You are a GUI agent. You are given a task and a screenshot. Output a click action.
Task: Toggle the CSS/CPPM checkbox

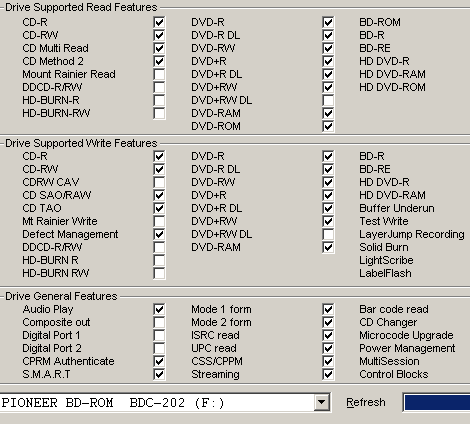point(328,361)
